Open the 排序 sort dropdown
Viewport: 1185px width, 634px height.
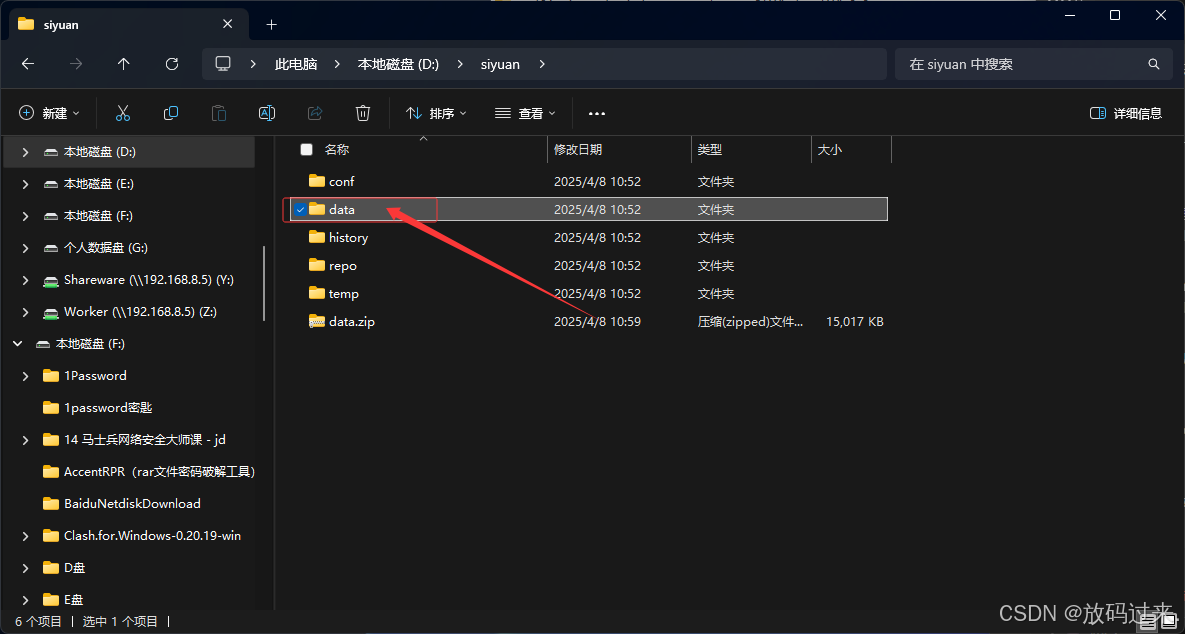pos(435,112)
